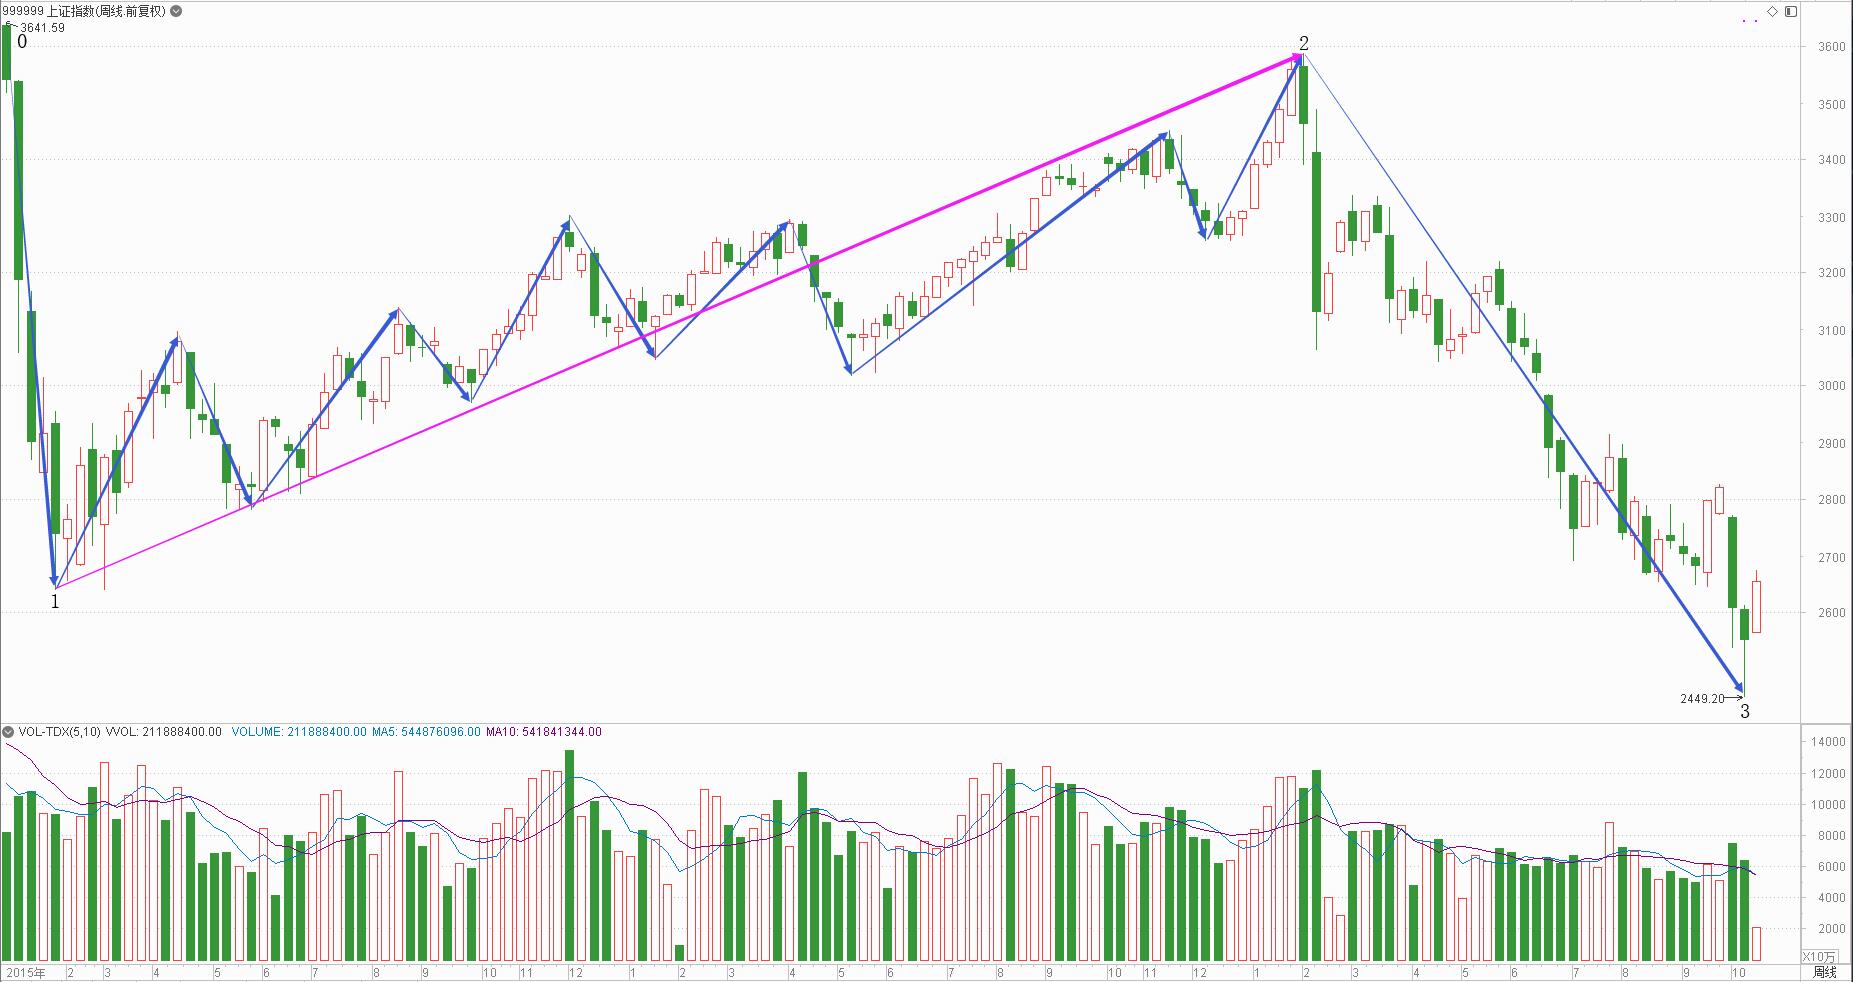1853x982 pixels.
Task: Click the 周线 period button
Action: coord(1825,972)
